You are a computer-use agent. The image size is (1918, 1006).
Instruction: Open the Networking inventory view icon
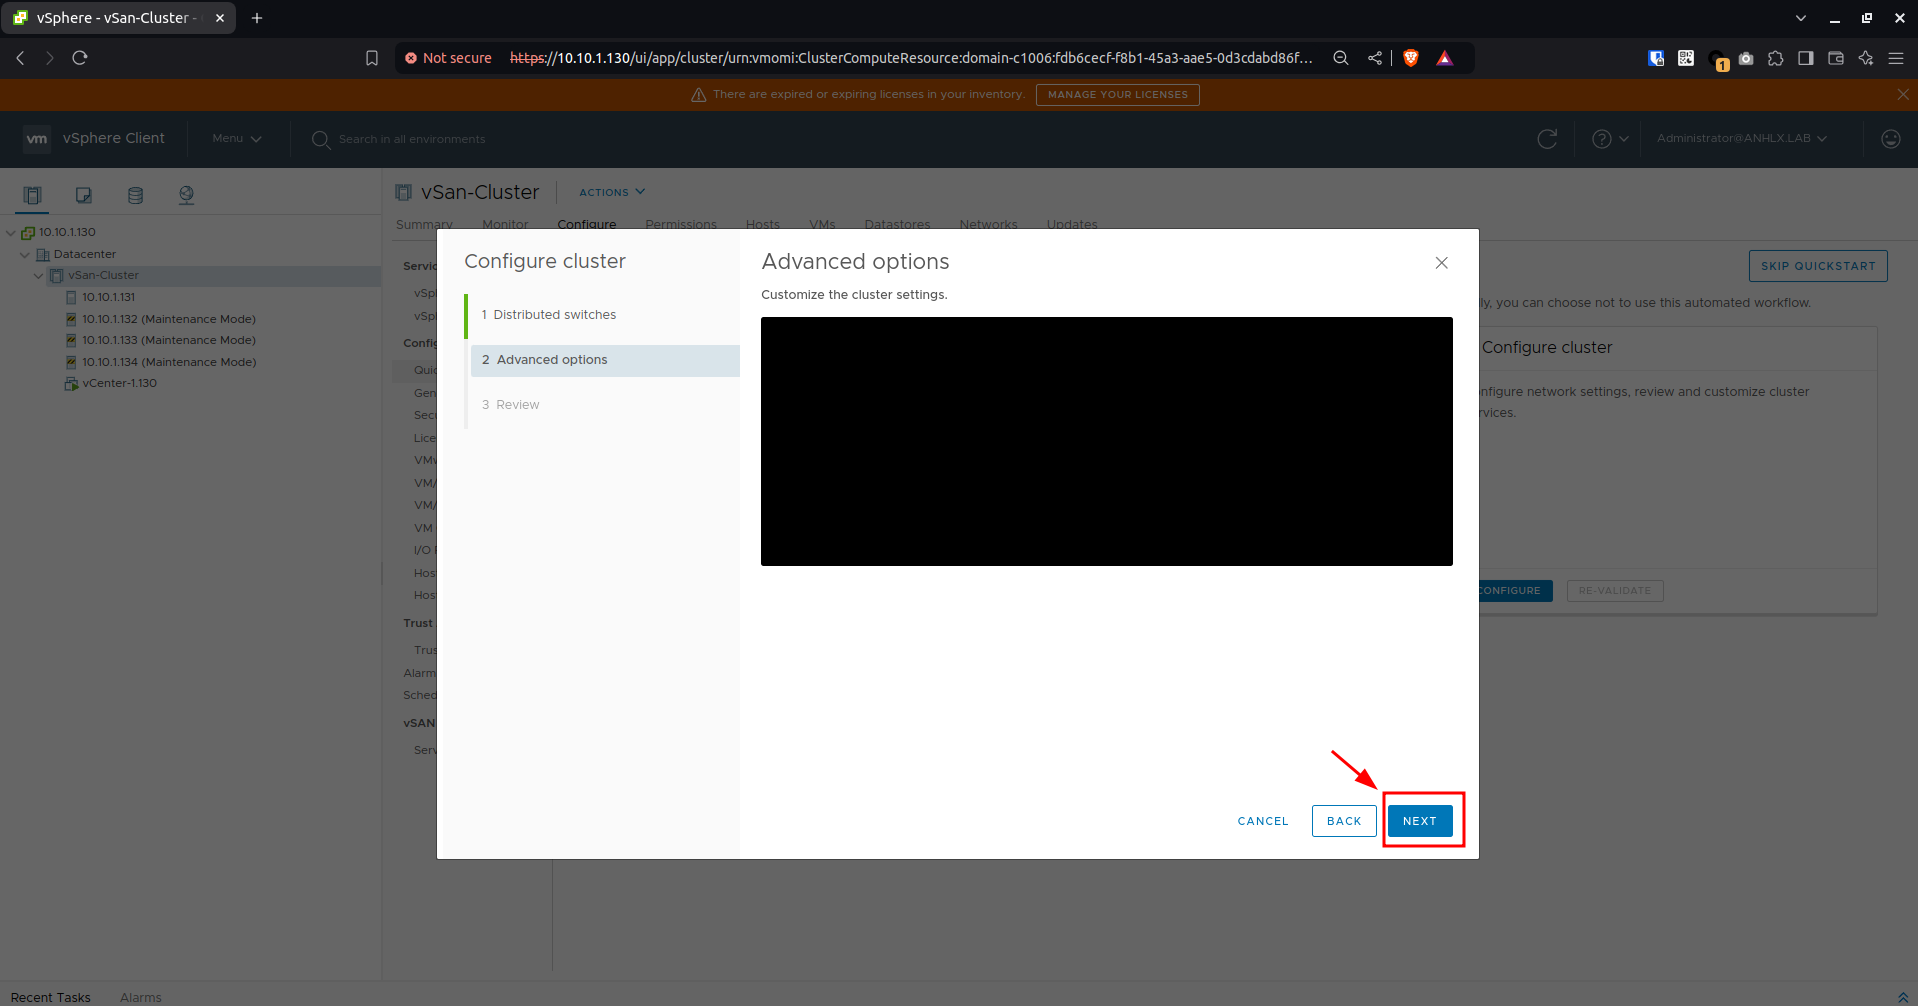pyautogui.click(x=186, y=195)
